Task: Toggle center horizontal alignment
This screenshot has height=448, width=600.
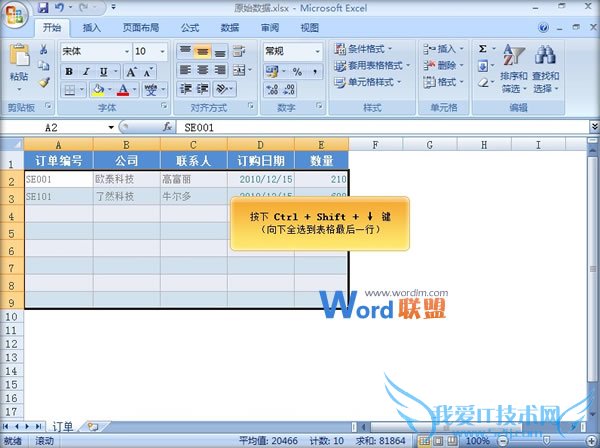Action: pos(202,70)
